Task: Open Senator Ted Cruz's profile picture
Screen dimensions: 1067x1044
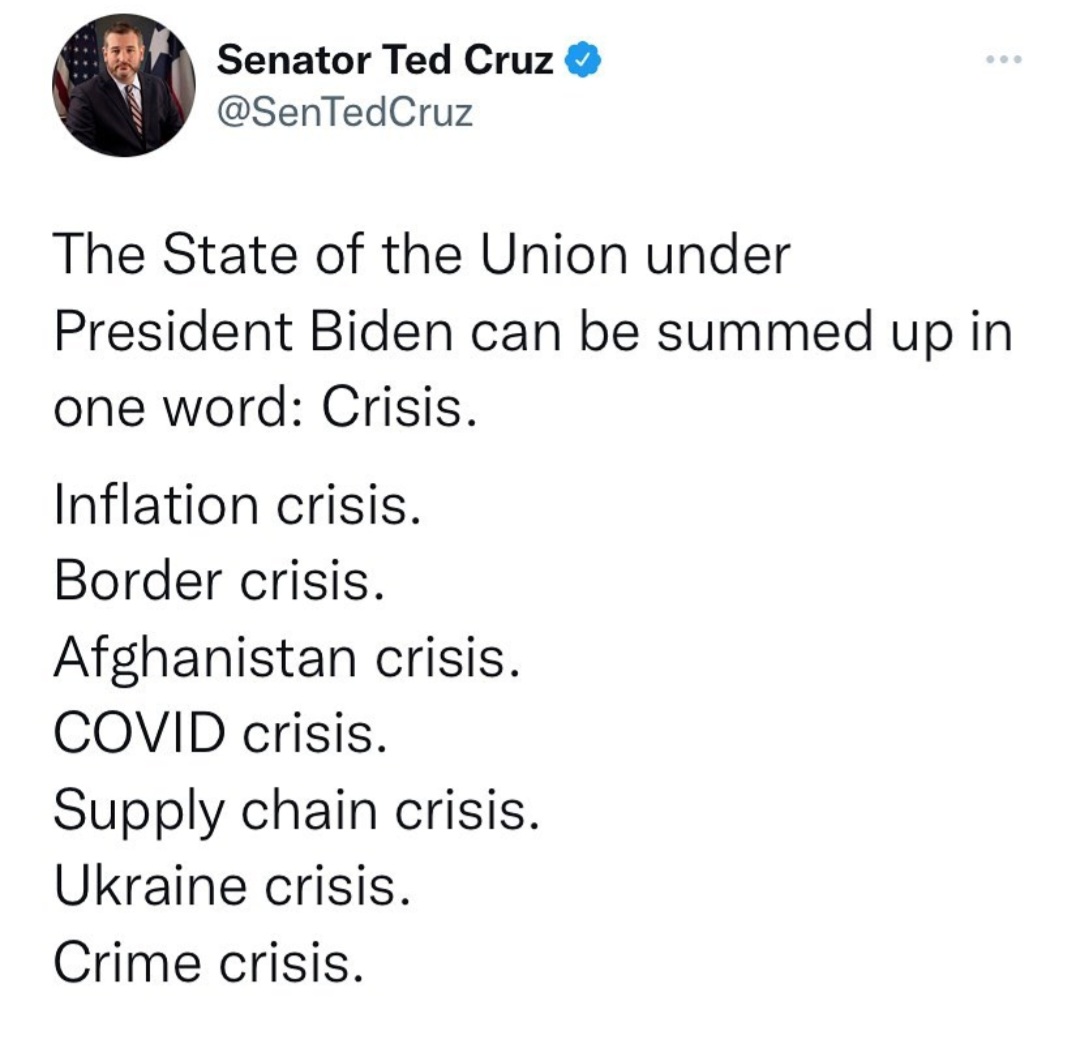Action: [124, 85]
